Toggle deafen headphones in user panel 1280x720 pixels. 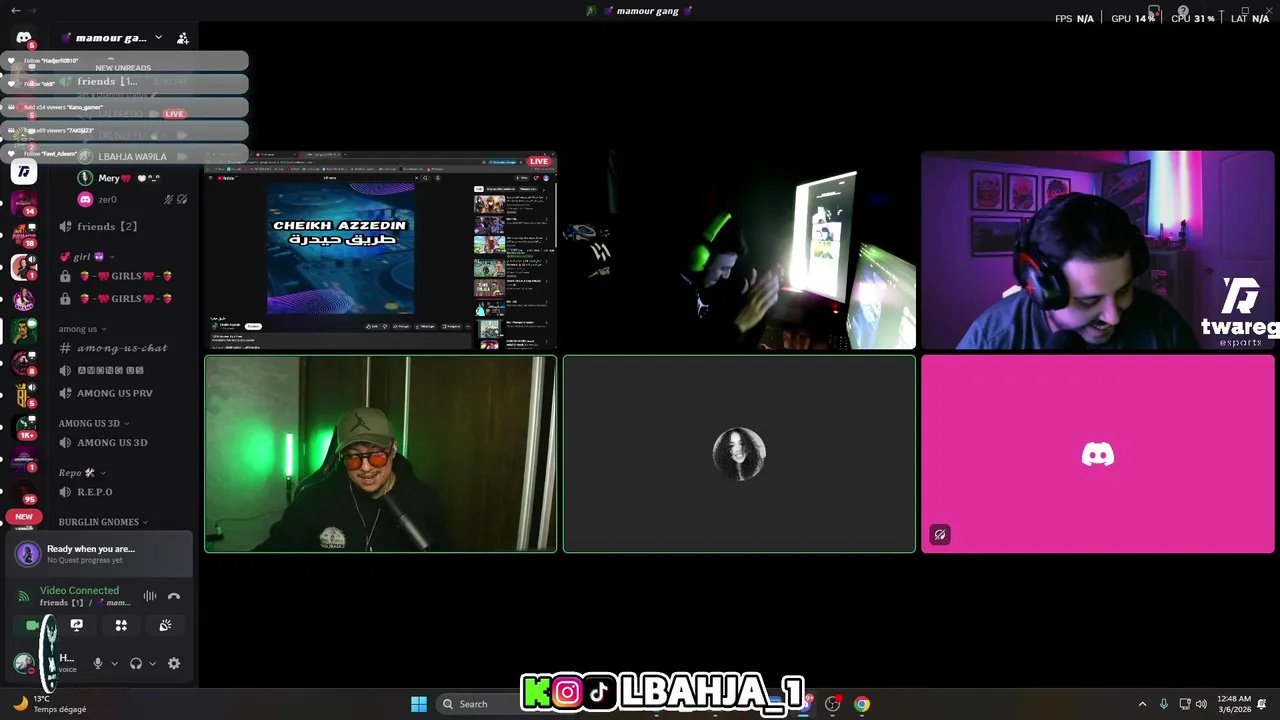click(136, 663)
